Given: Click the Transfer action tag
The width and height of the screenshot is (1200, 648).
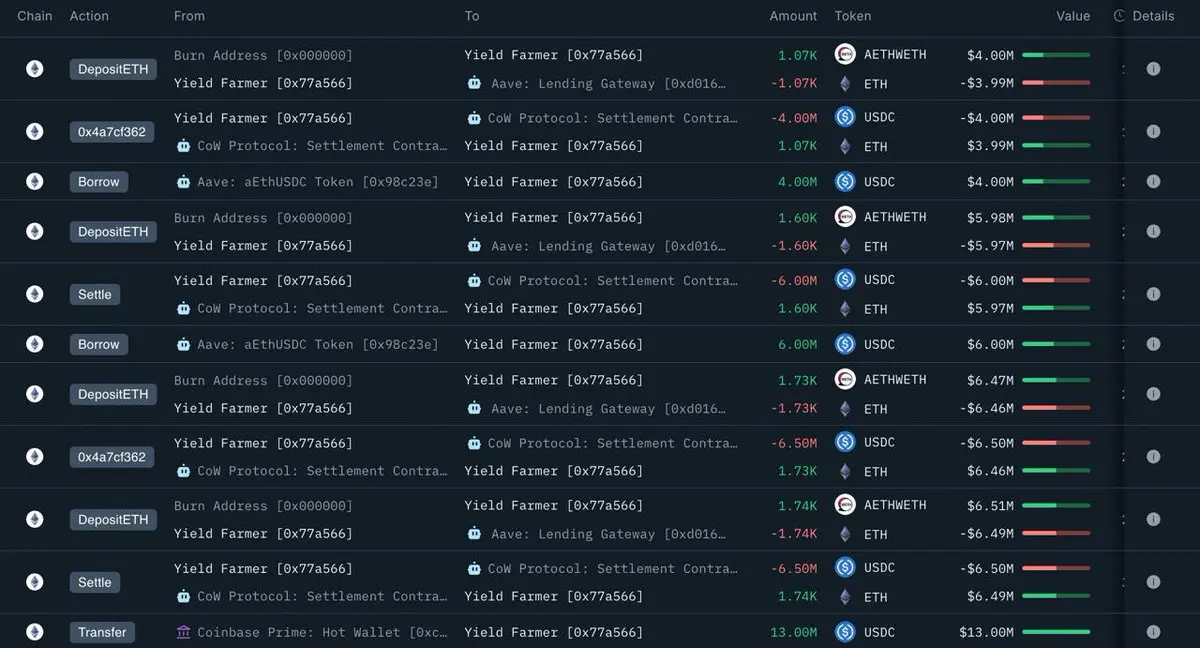Looking at the screenshot, I should (x=102, y=632).
